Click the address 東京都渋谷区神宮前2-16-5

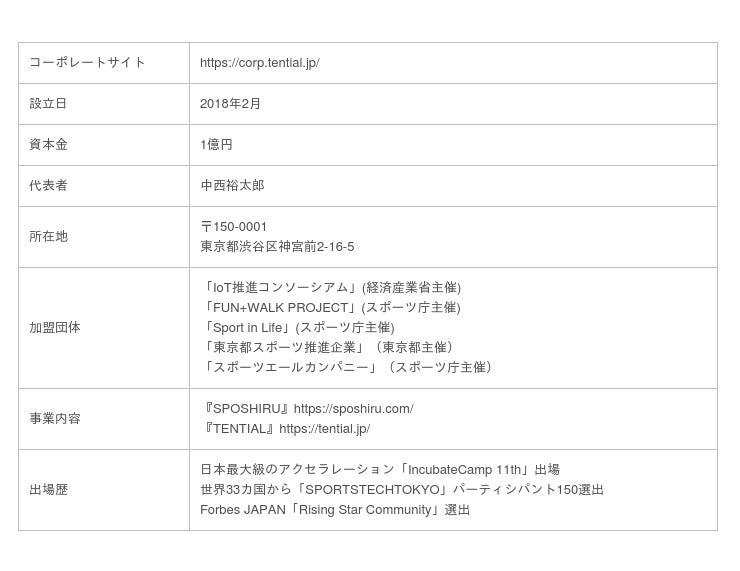277,247
